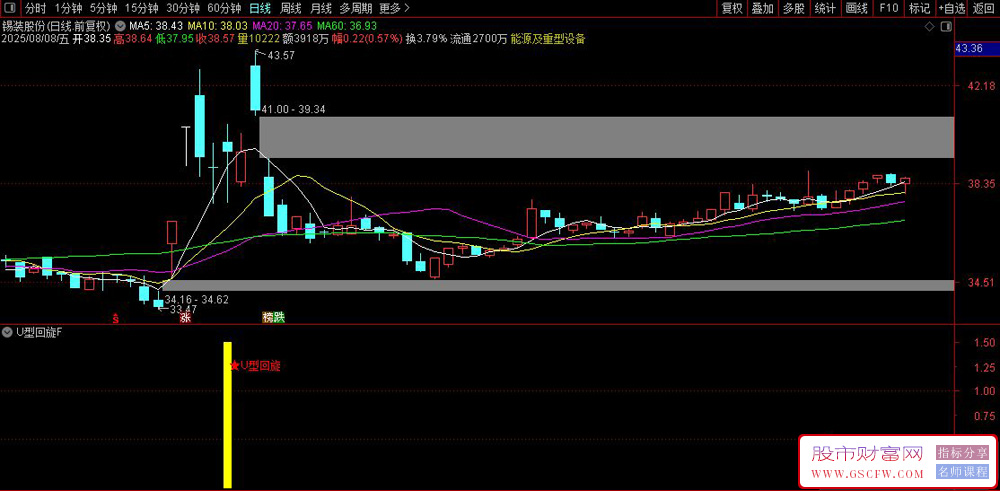Click the 34.51 price axis label
This screenshot has width=1000, height=491.
coord(981,282)
